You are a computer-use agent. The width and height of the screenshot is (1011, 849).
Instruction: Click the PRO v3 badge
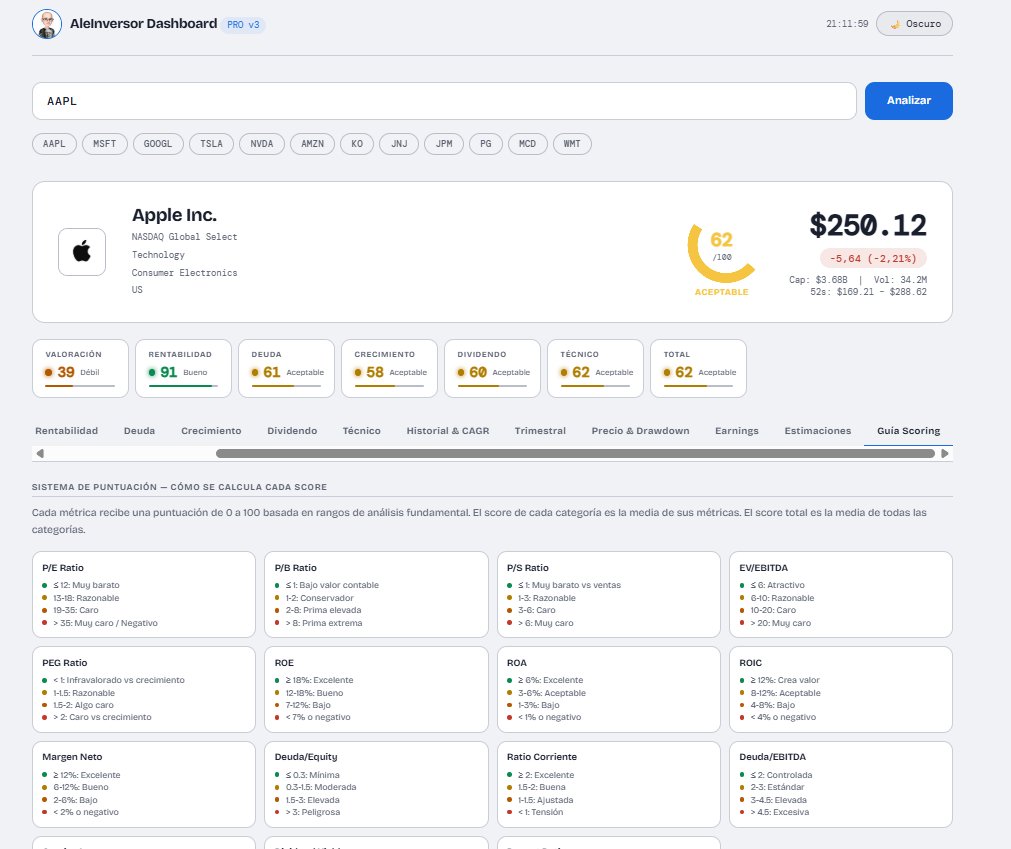point(243,24)
